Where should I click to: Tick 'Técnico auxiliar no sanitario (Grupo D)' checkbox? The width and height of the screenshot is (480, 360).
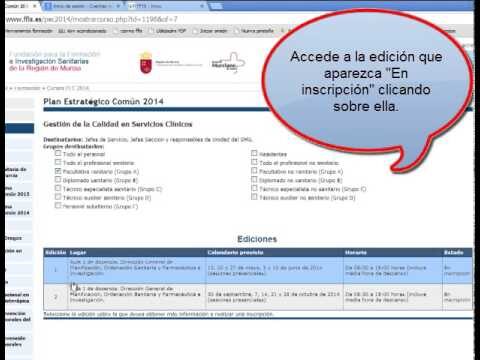click(254, 197)
